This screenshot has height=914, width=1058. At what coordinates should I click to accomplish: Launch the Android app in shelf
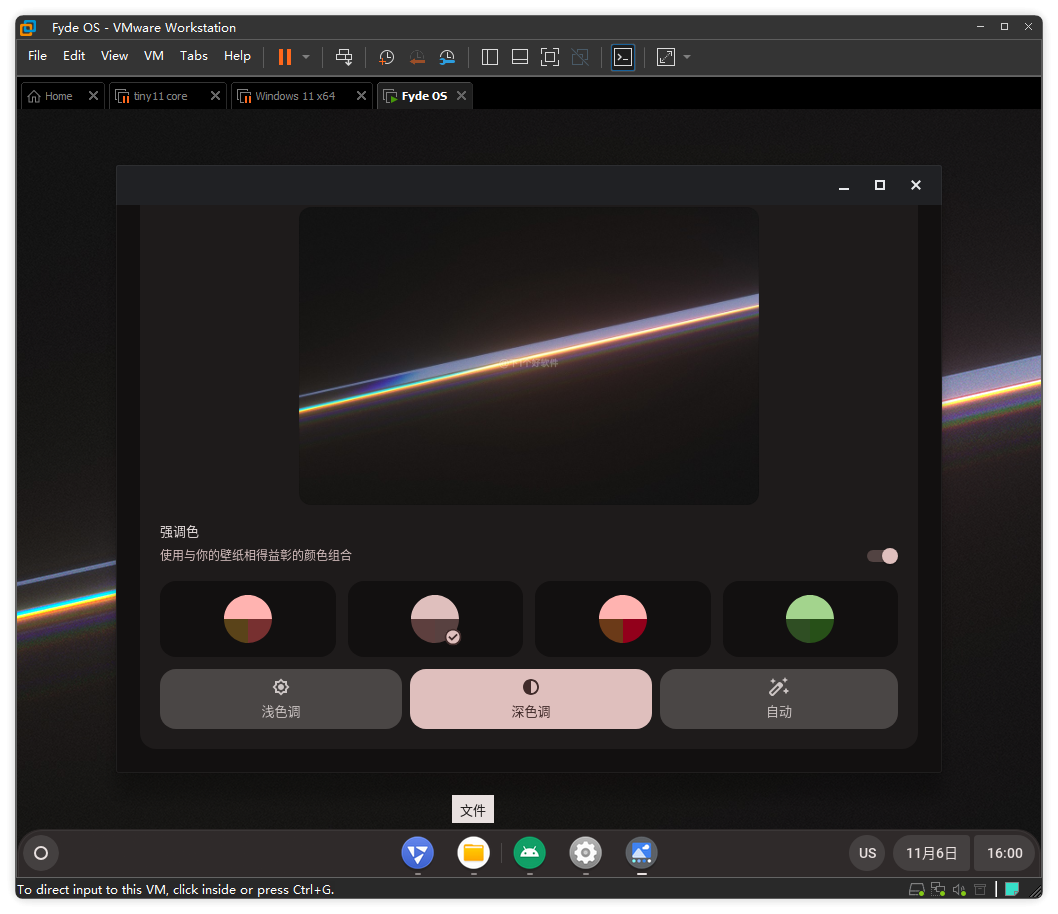pos(529,853)
